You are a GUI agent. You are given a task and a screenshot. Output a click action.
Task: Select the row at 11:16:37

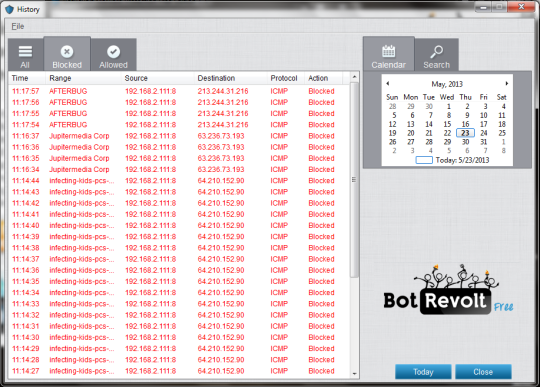pos(179,136)
